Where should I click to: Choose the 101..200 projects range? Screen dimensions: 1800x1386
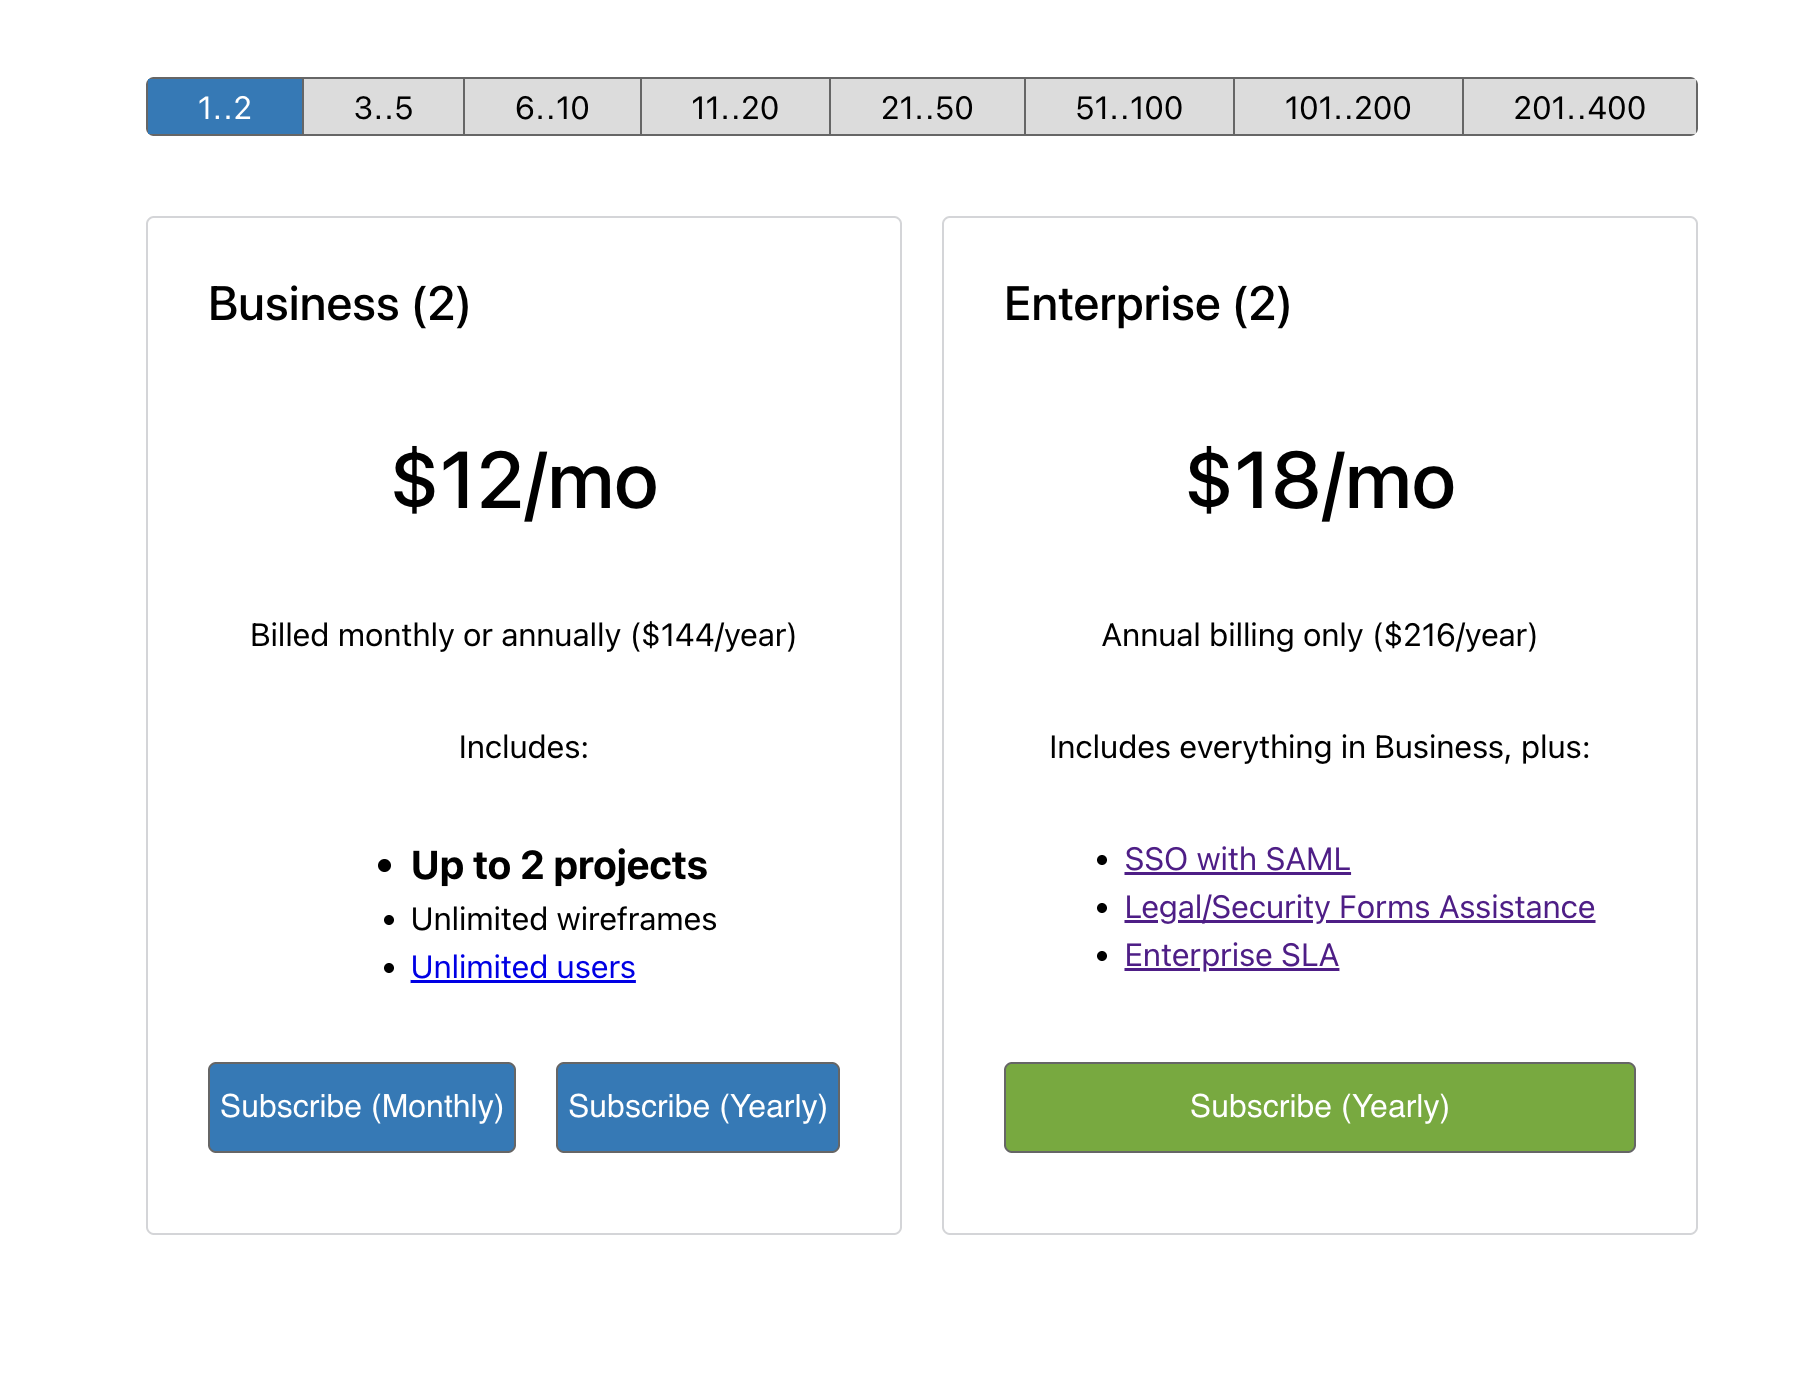pyautogui.click(x=1348, y=107)
